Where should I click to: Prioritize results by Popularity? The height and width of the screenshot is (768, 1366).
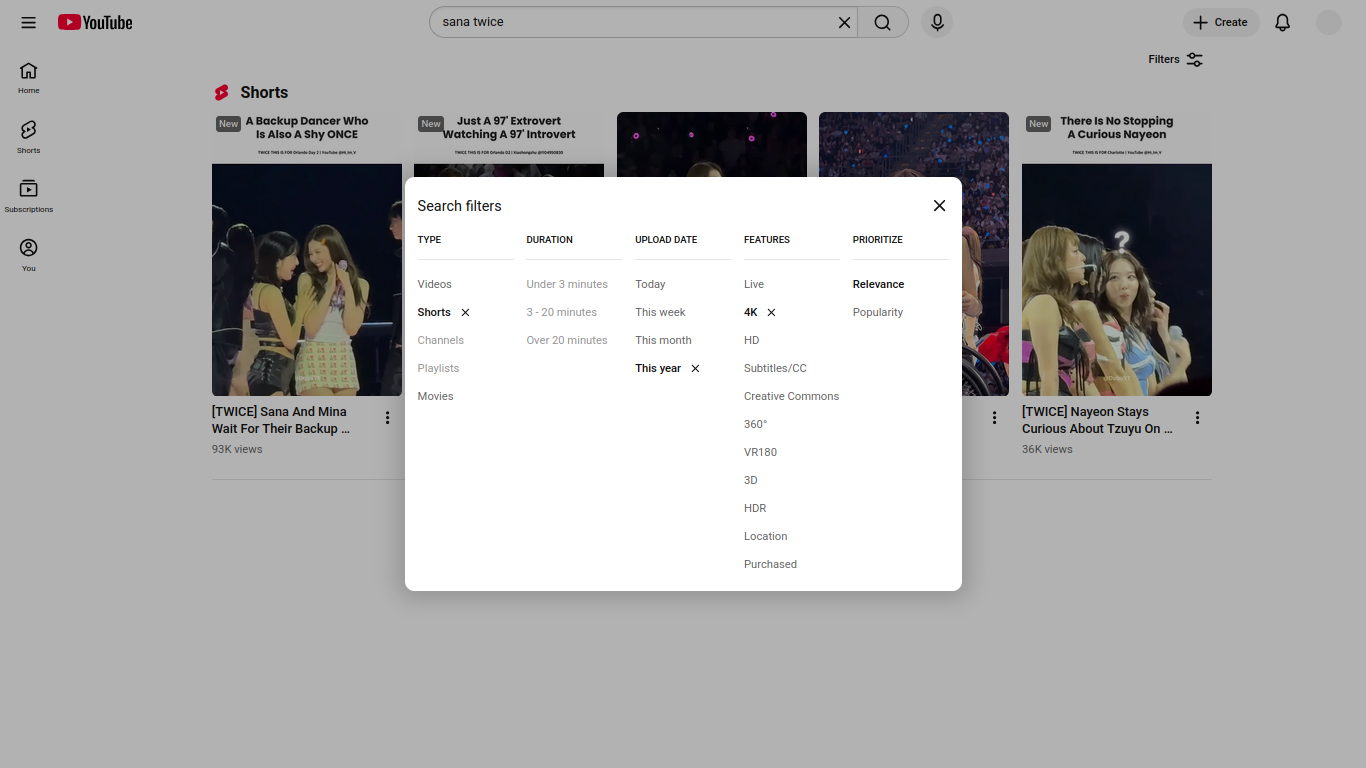click(x=878, y=313)
